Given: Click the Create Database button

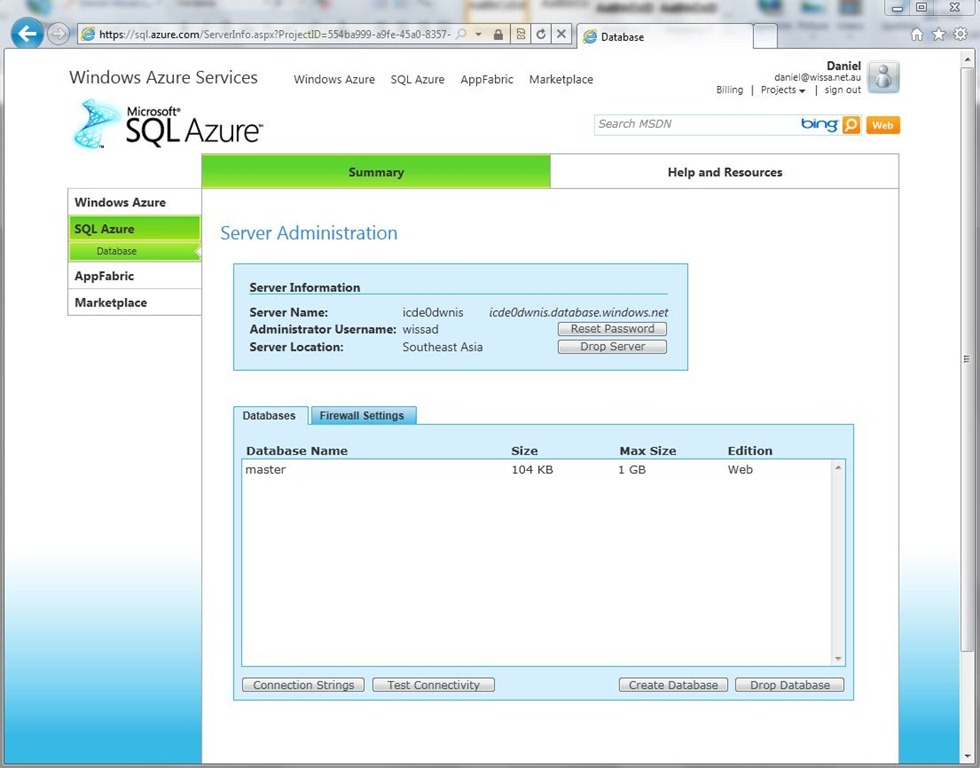Looking at the screenshot, I should pyautogui.click(x=673, y=685).
